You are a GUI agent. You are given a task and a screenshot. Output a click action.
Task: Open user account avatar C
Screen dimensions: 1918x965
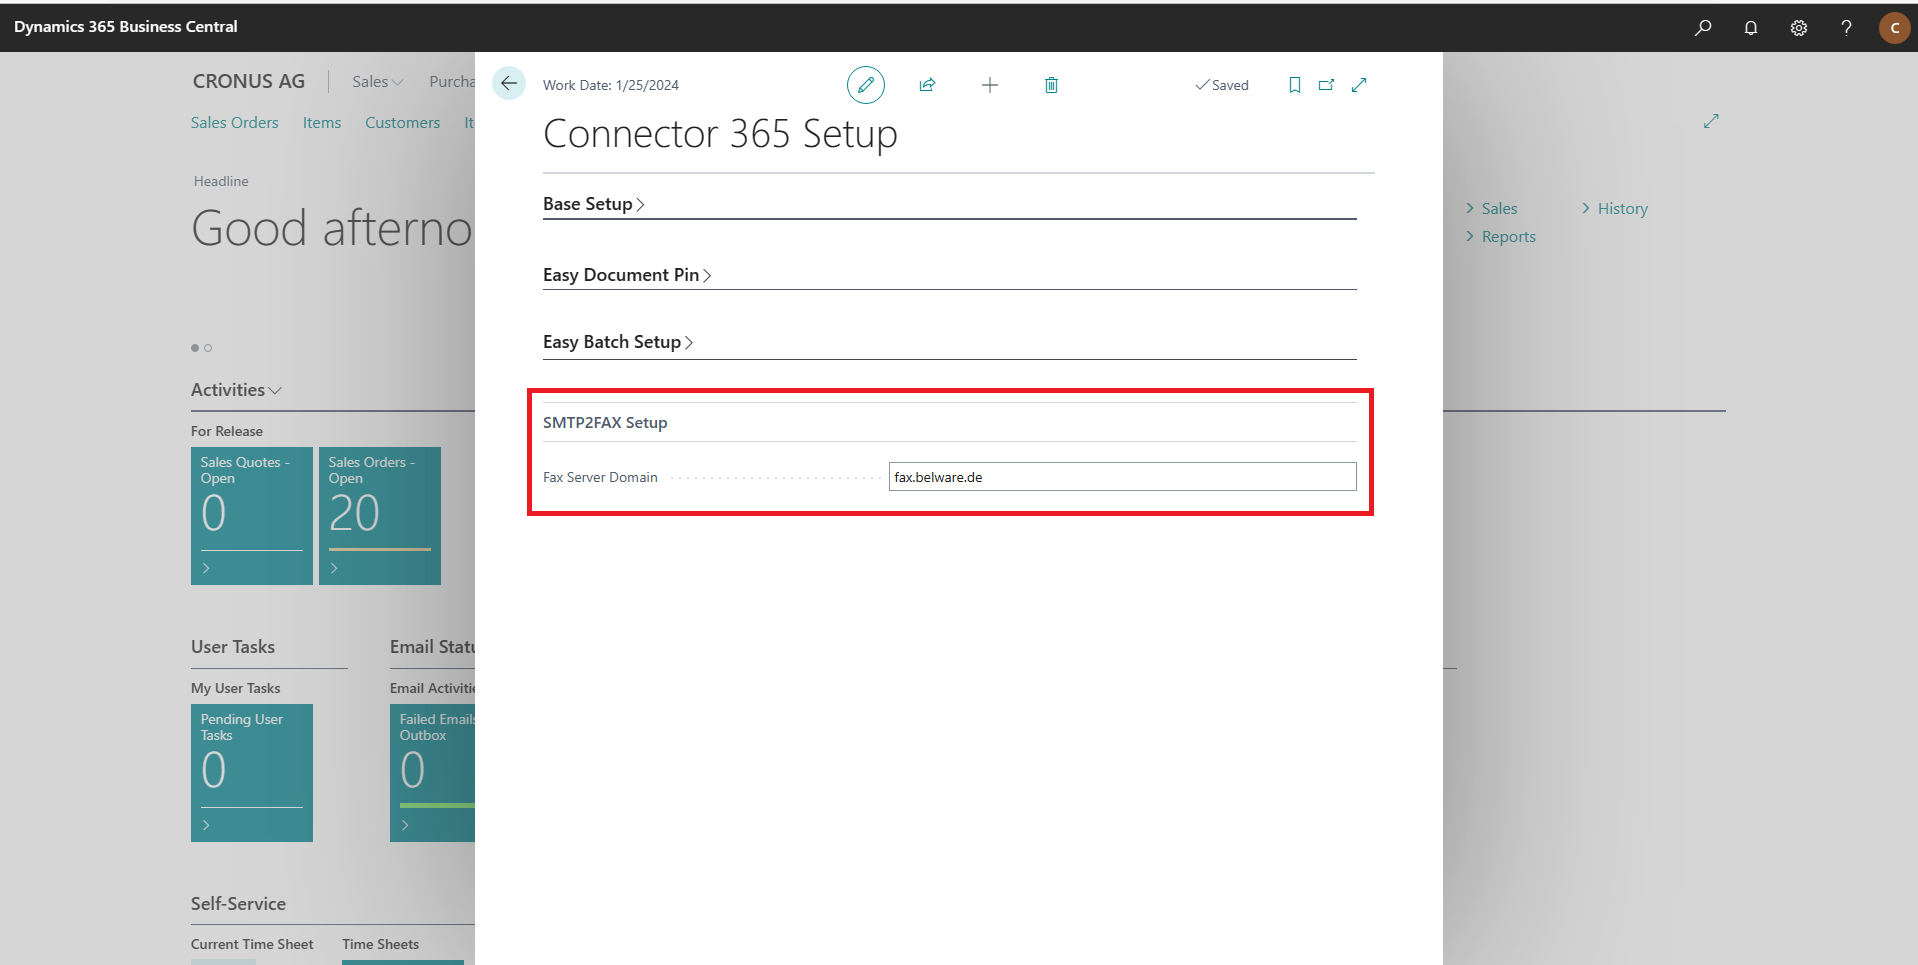(1894, 27)
